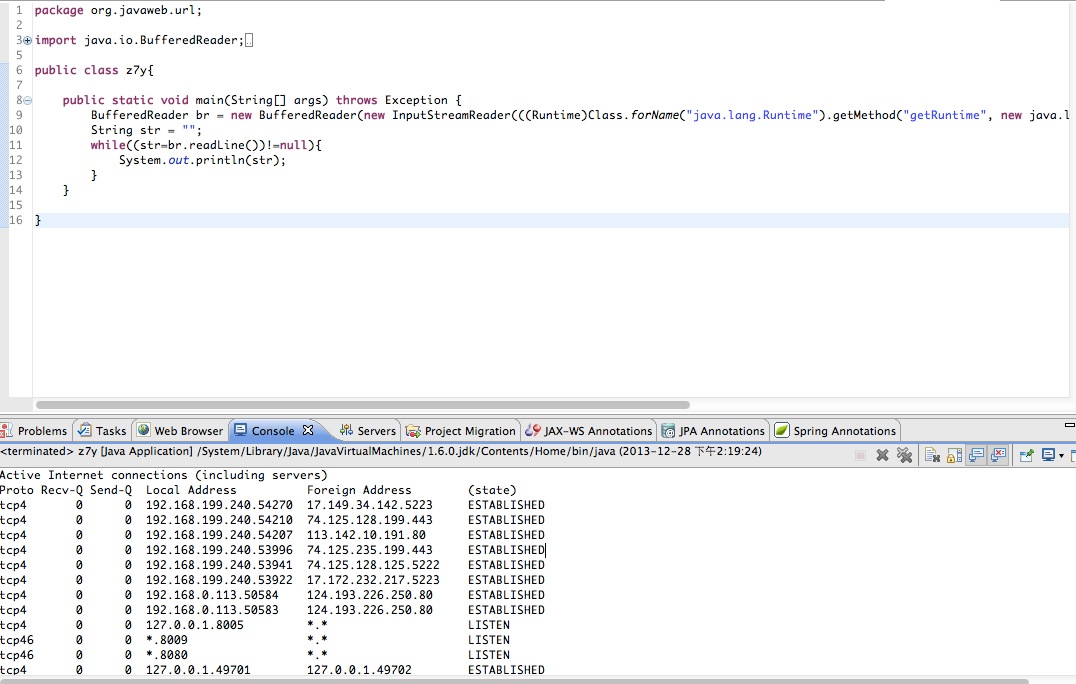Viewport: 1076px width, 684px height.
Task: Click foreign address 113.142.10.191.80
Action: coord(366,535)
